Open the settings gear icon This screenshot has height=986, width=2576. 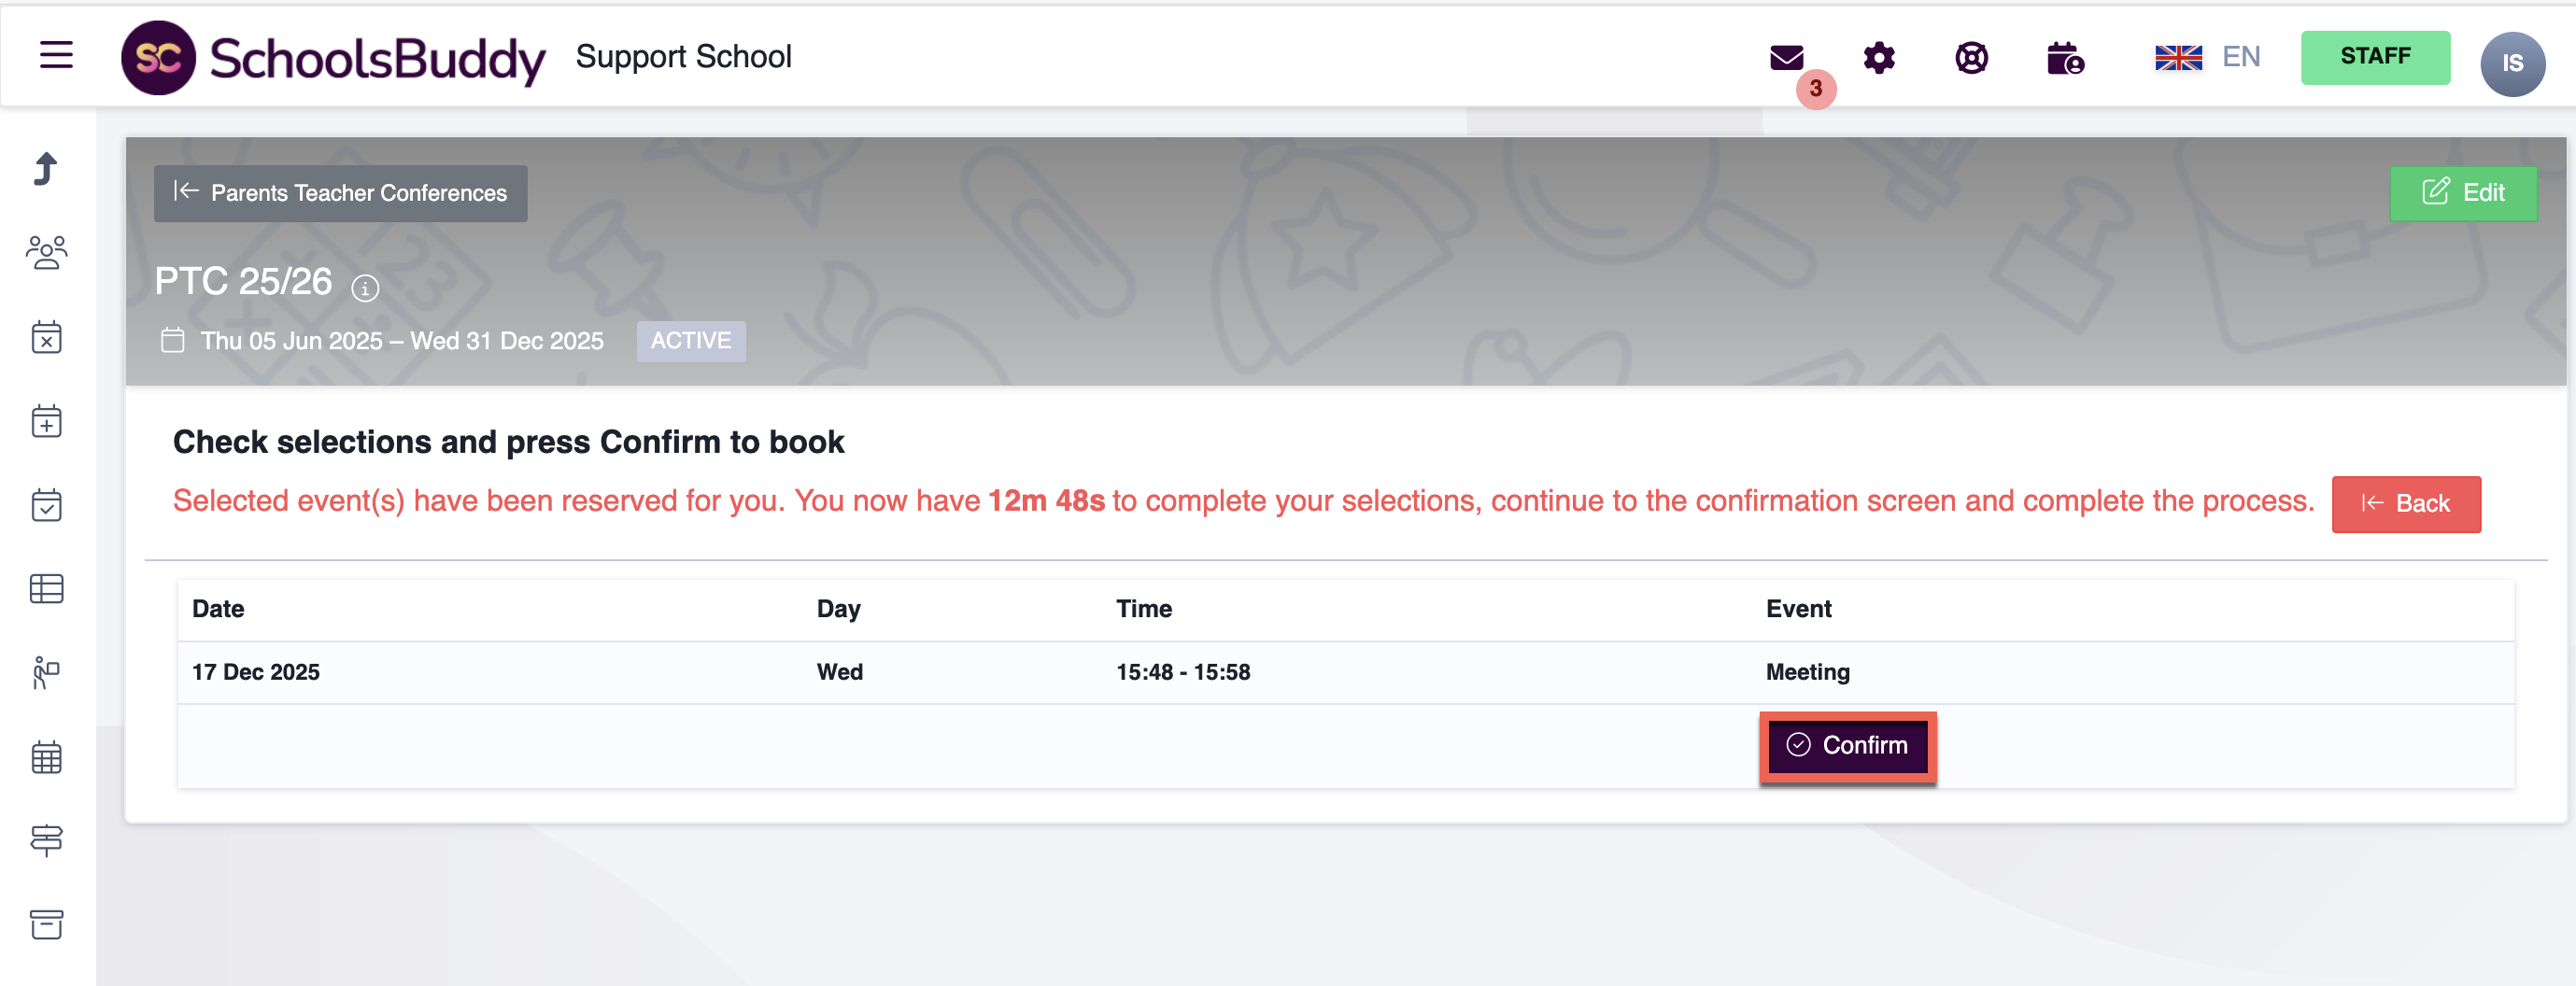point(1879,58)
